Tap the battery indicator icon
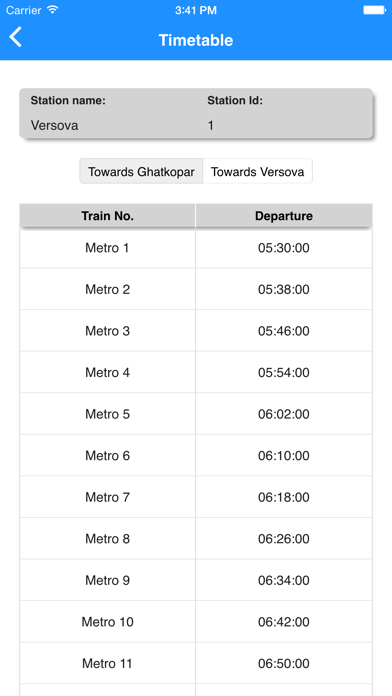Image resolution: width=392 pixels, height=696 pixels. pyautogui.click(x=374, y=10)
